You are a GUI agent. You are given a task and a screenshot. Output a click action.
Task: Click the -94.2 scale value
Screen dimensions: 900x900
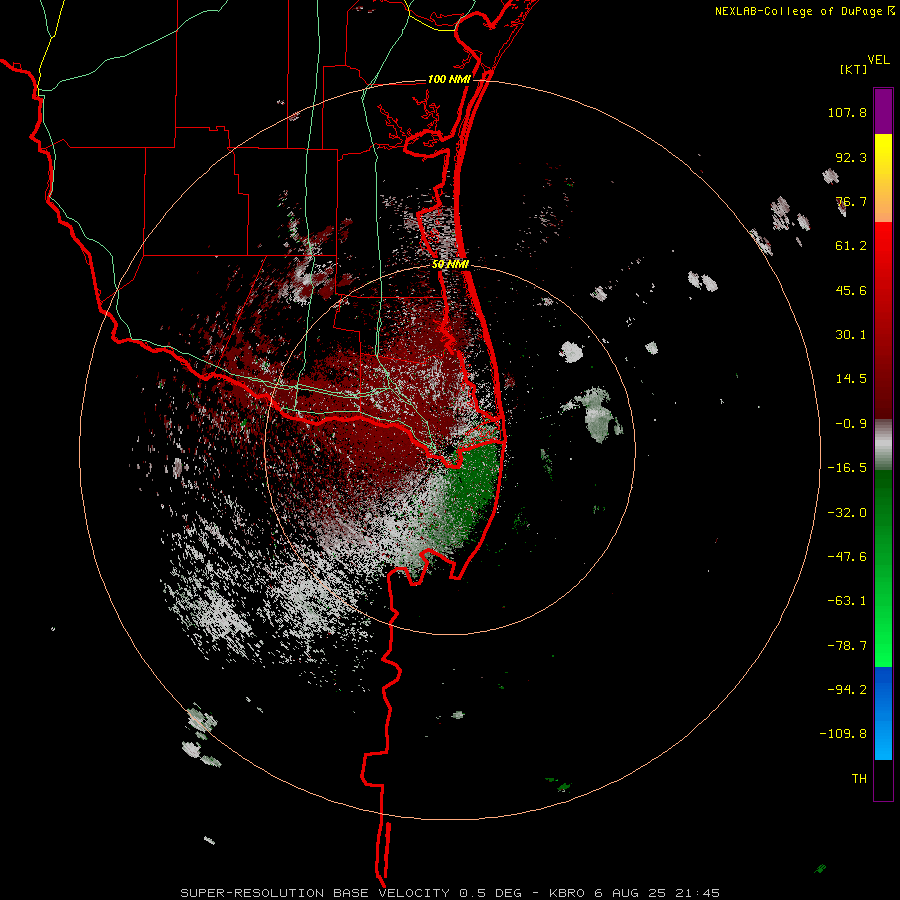[847, 690]
